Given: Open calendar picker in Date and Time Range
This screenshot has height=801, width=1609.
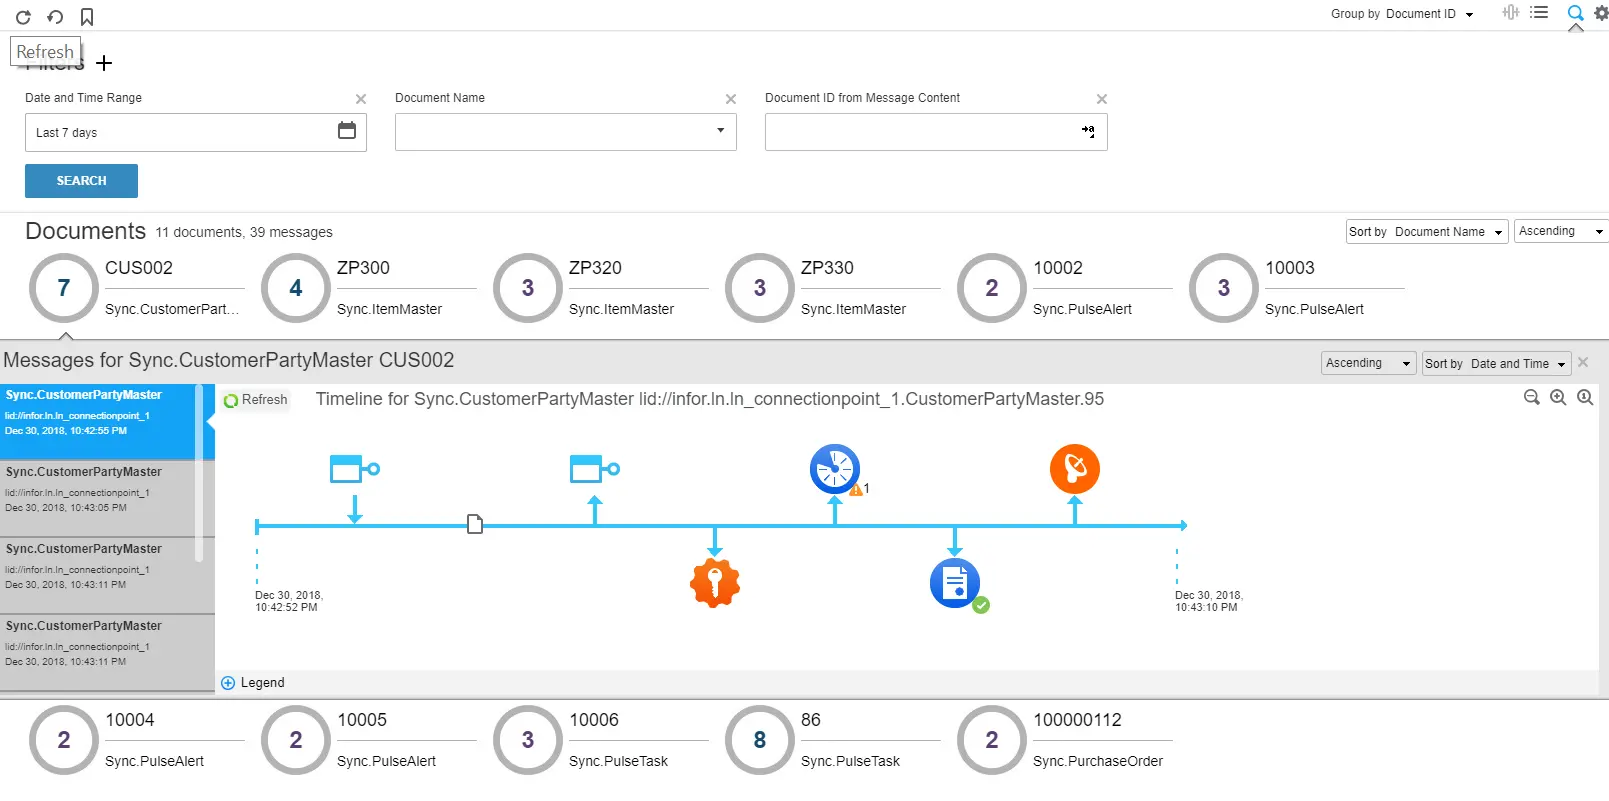Looking at the screenshot, I should [x=347, y=131].
